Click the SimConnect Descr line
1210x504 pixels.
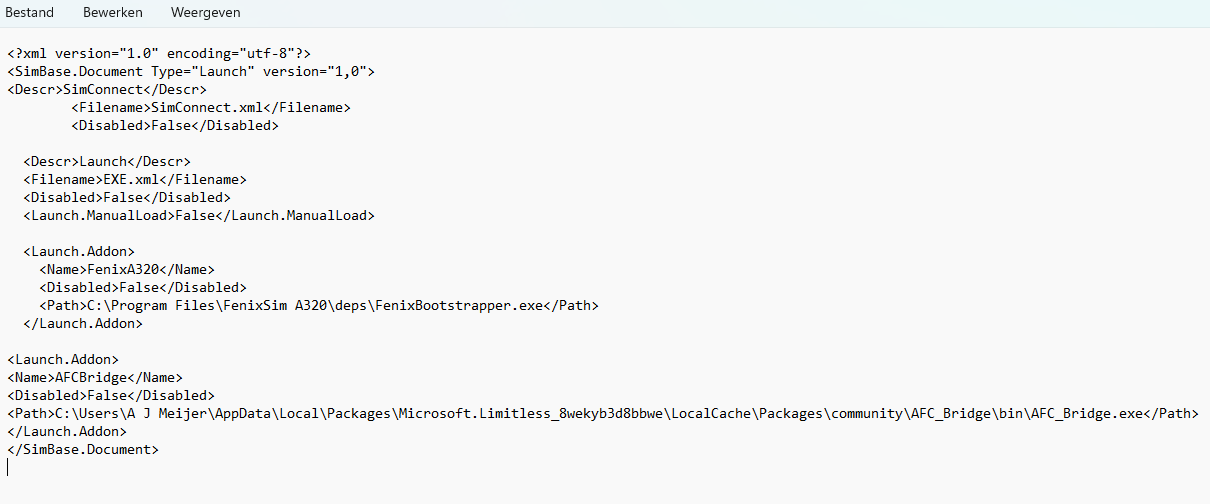[x=107, y=89]
